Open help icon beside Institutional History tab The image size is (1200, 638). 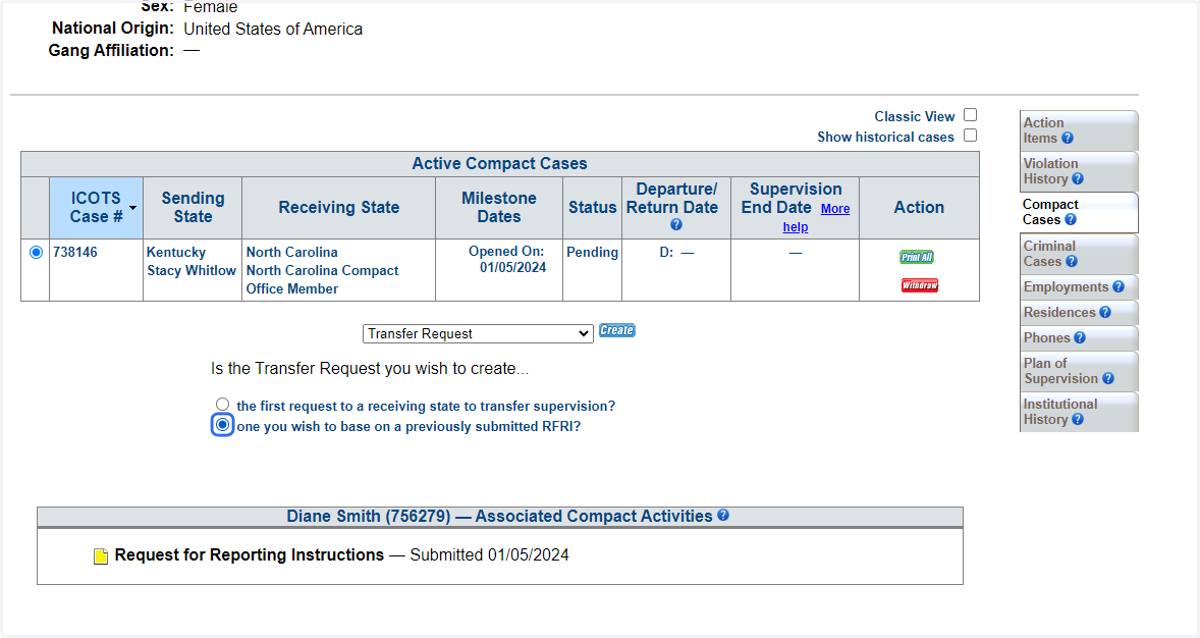pyautogui.click(x=1077, y=420)
